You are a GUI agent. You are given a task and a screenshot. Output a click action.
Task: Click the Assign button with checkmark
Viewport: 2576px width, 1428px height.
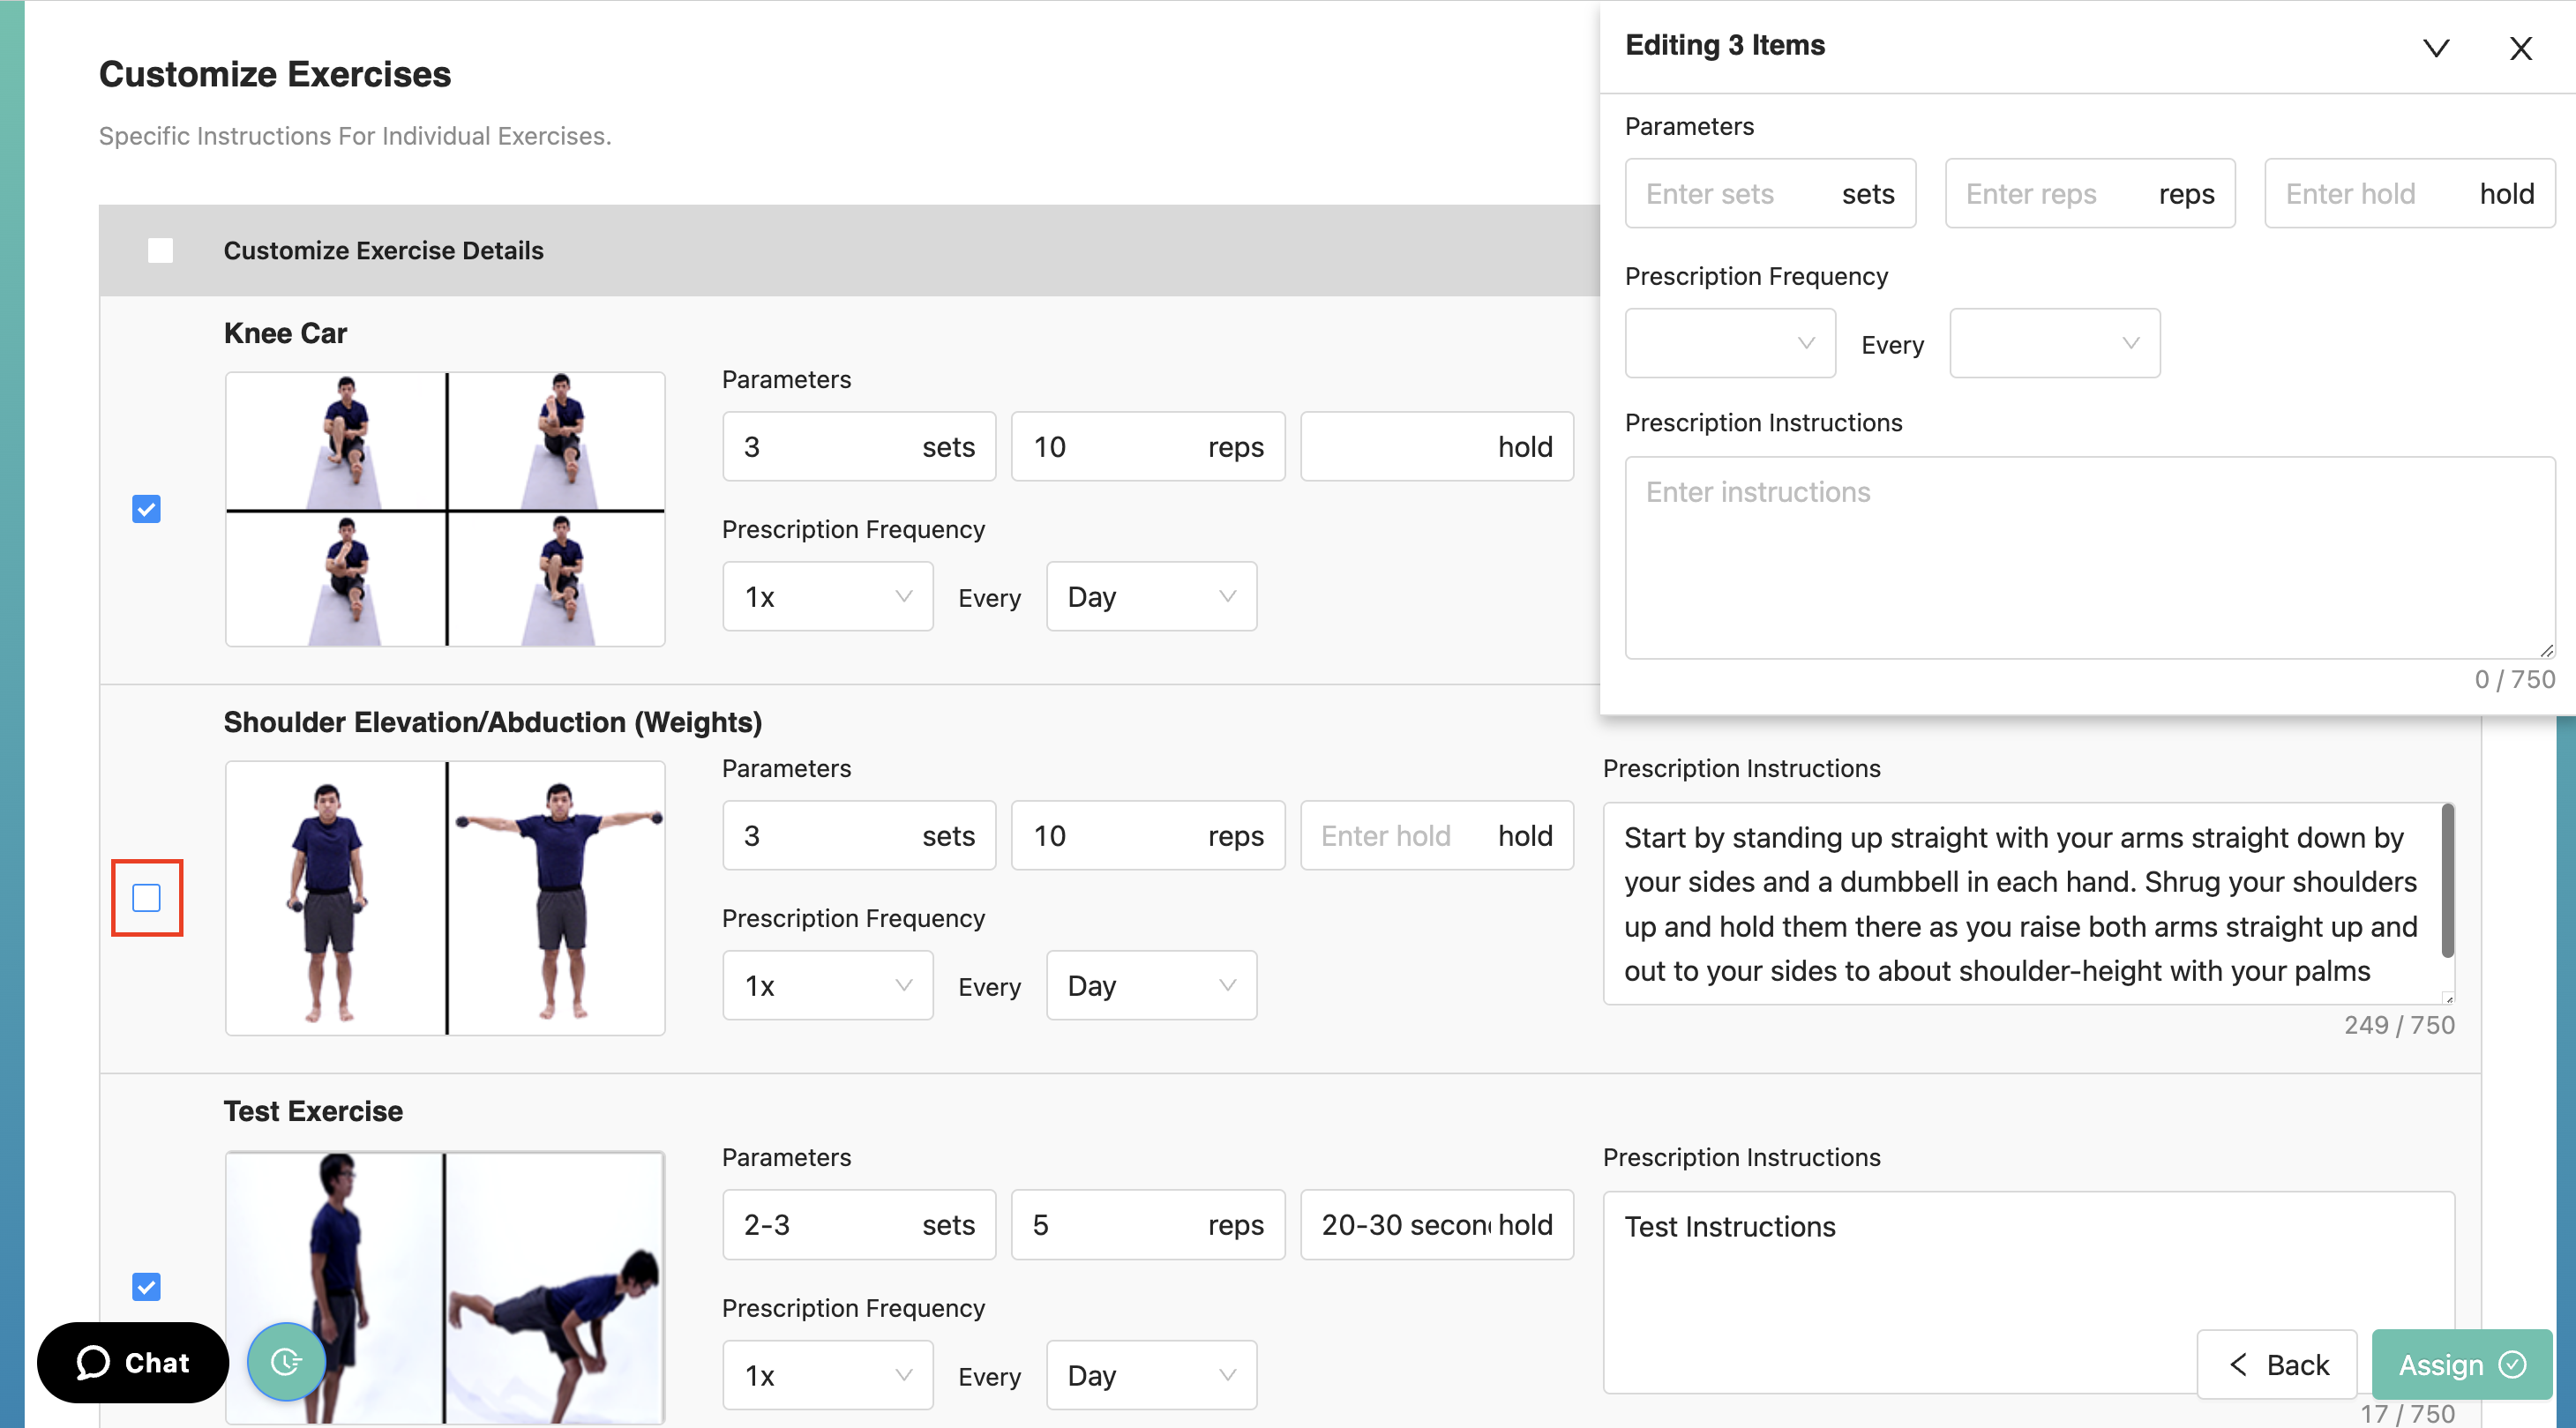point(2461,1364)
